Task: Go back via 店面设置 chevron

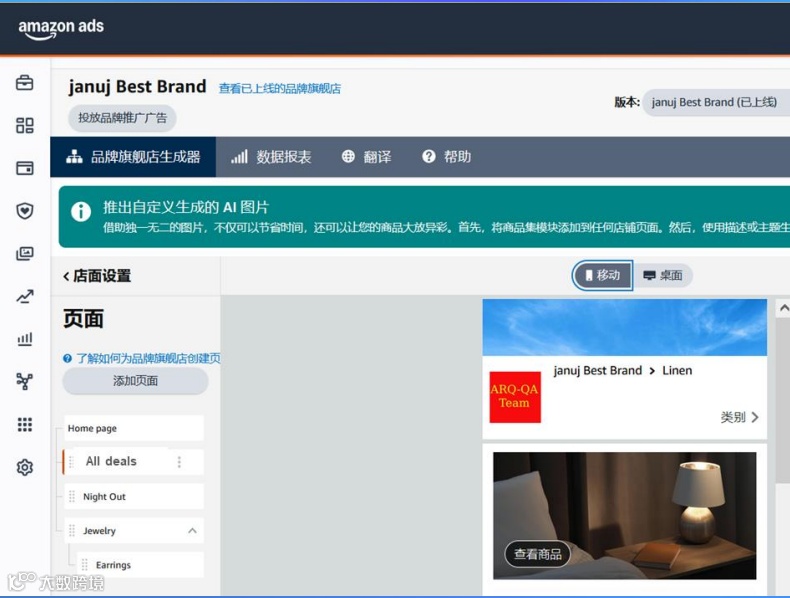Action: (66, 276)
